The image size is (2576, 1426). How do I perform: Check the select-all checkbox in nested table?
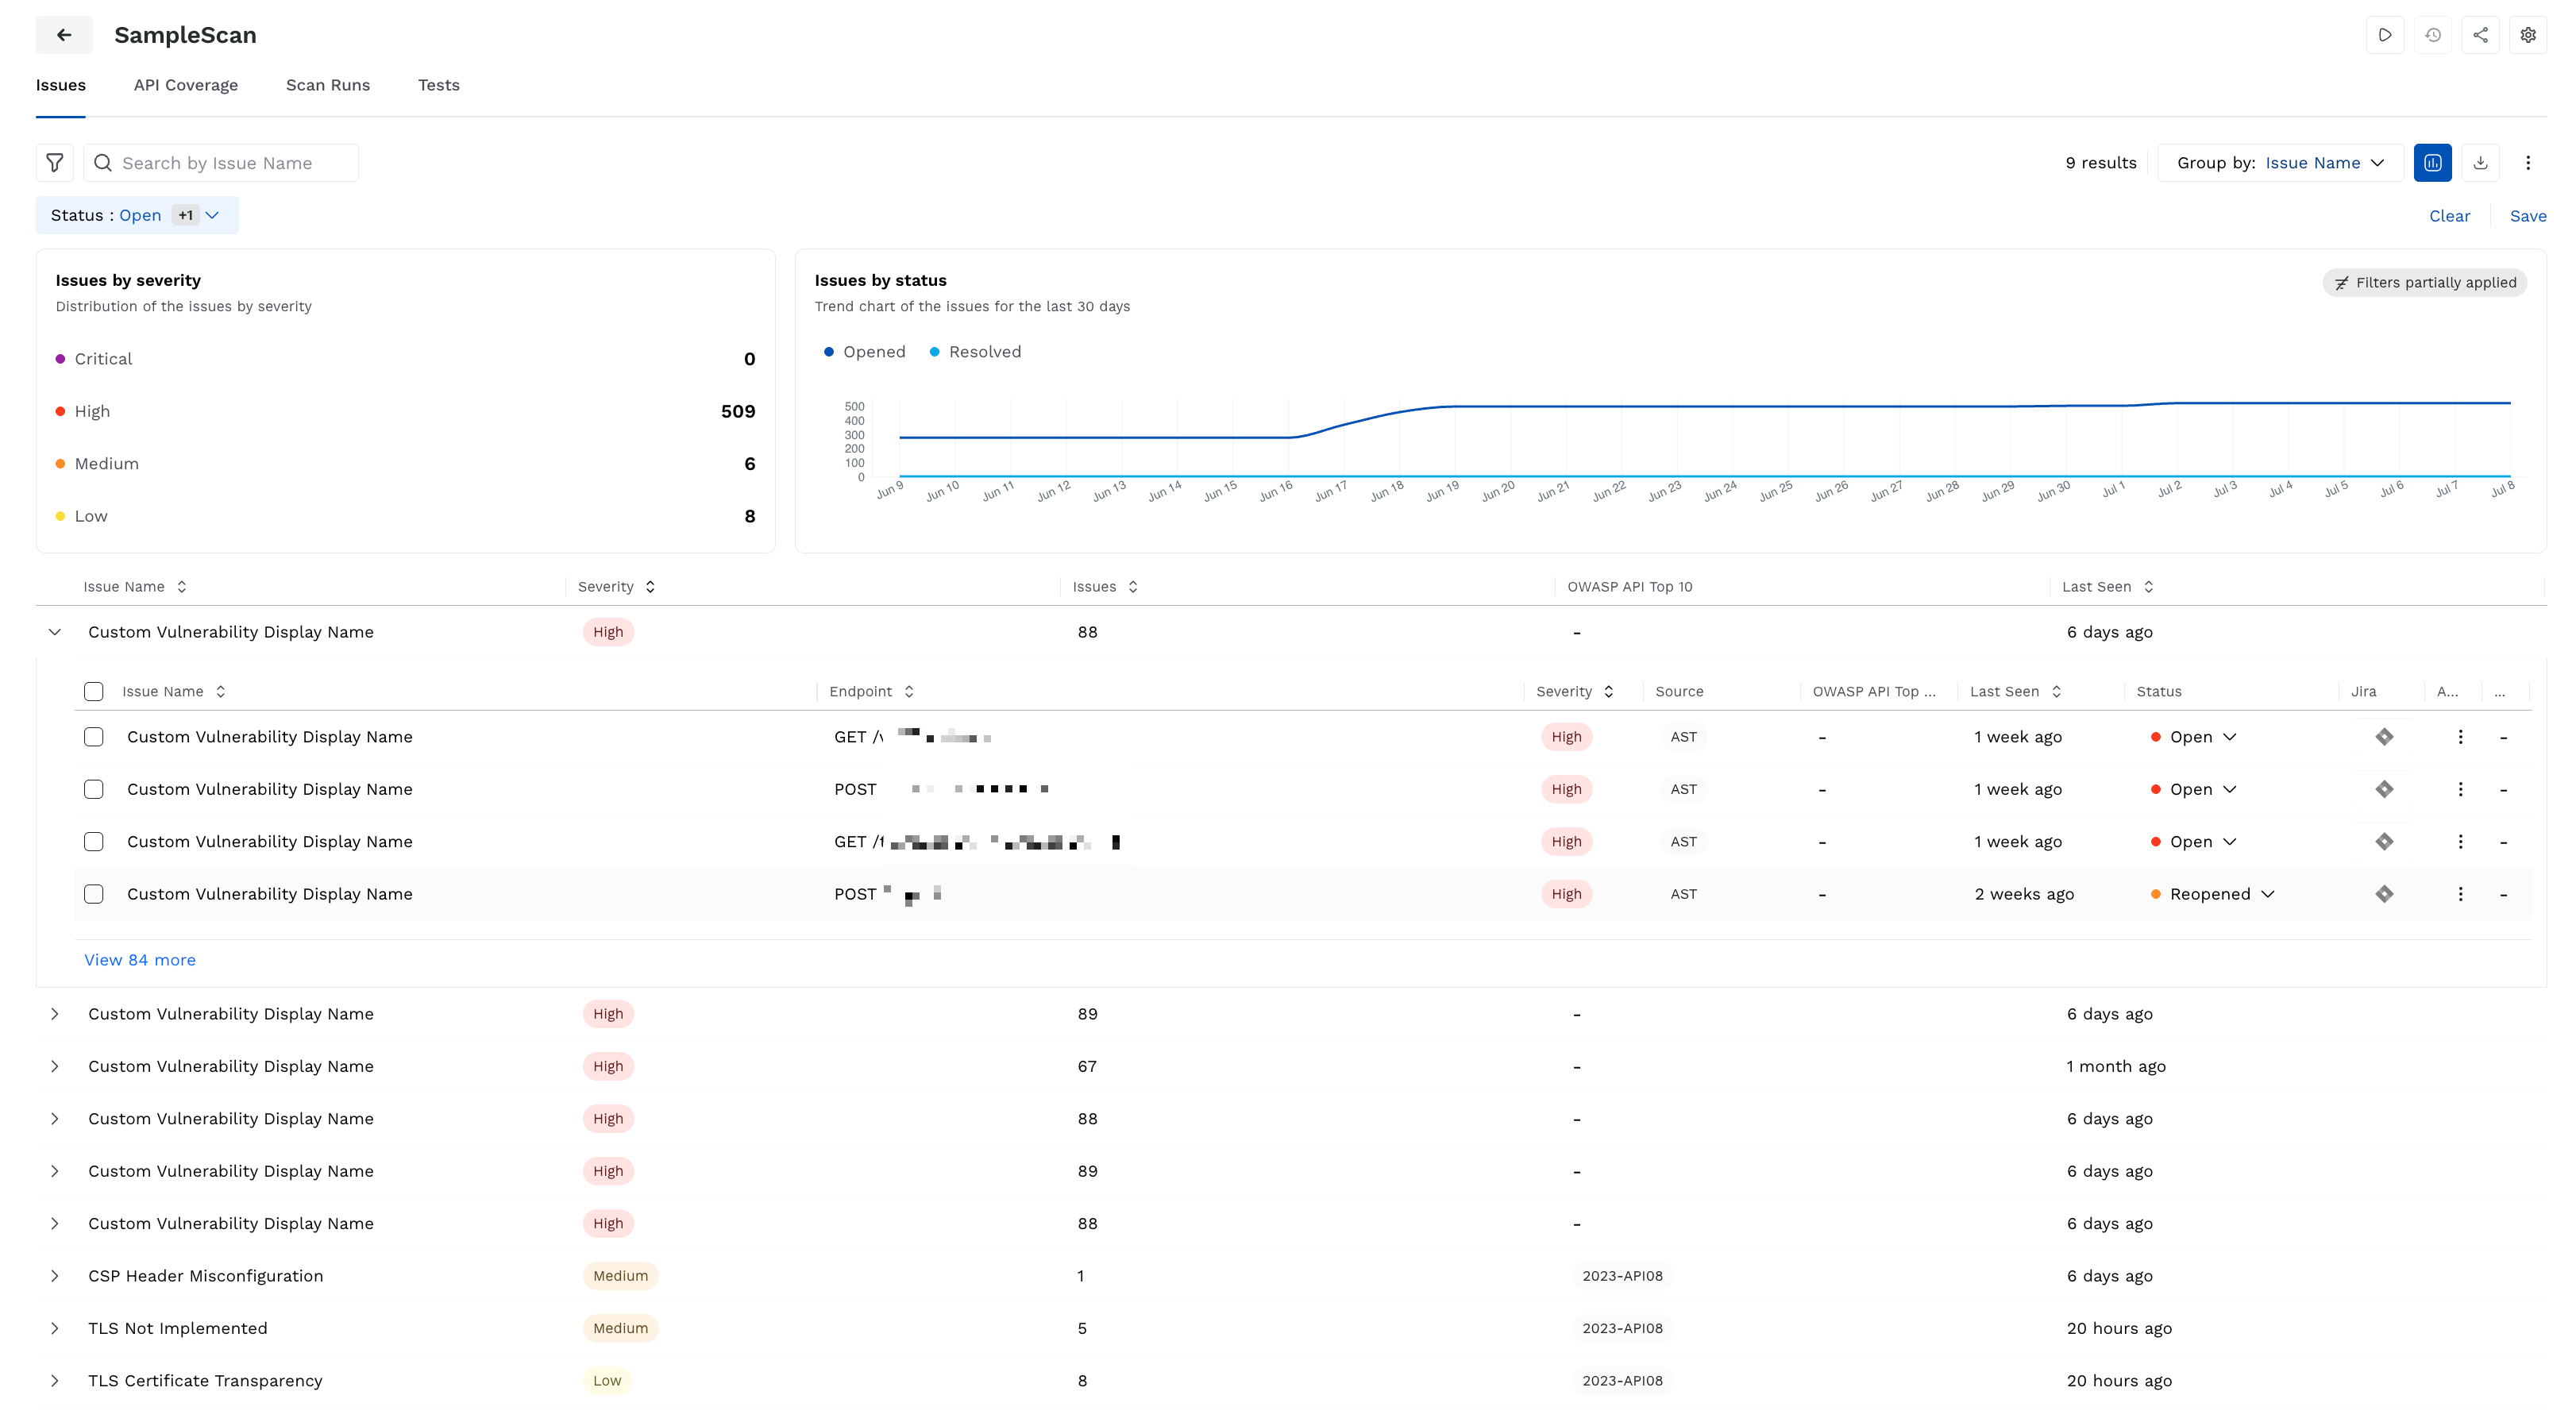pyautogui.click(x=94, y=692)
